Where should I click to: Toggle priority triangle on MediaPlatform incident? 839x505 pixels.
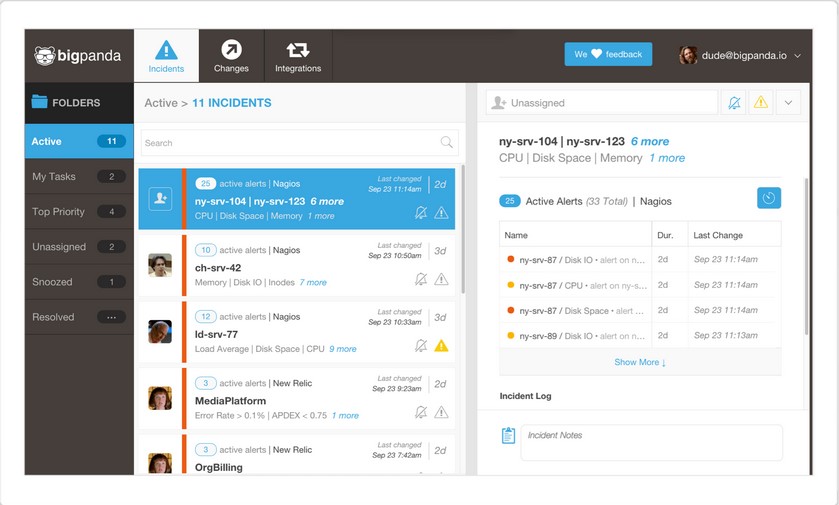point(441,412)
